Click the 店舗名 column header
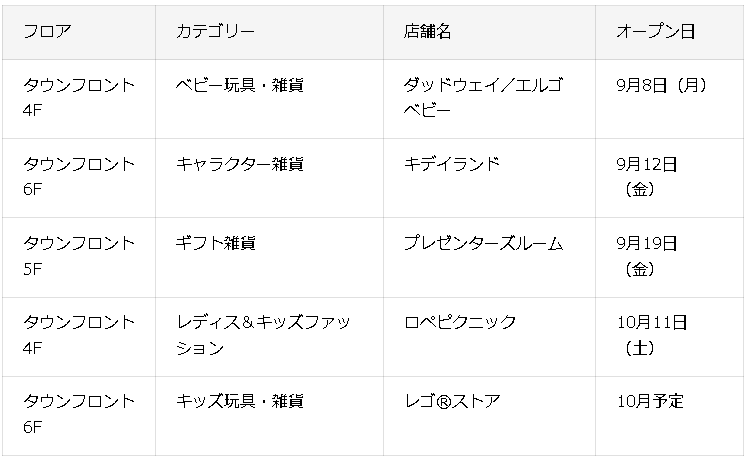Screen dimensions: 747x460 [489, 32]
